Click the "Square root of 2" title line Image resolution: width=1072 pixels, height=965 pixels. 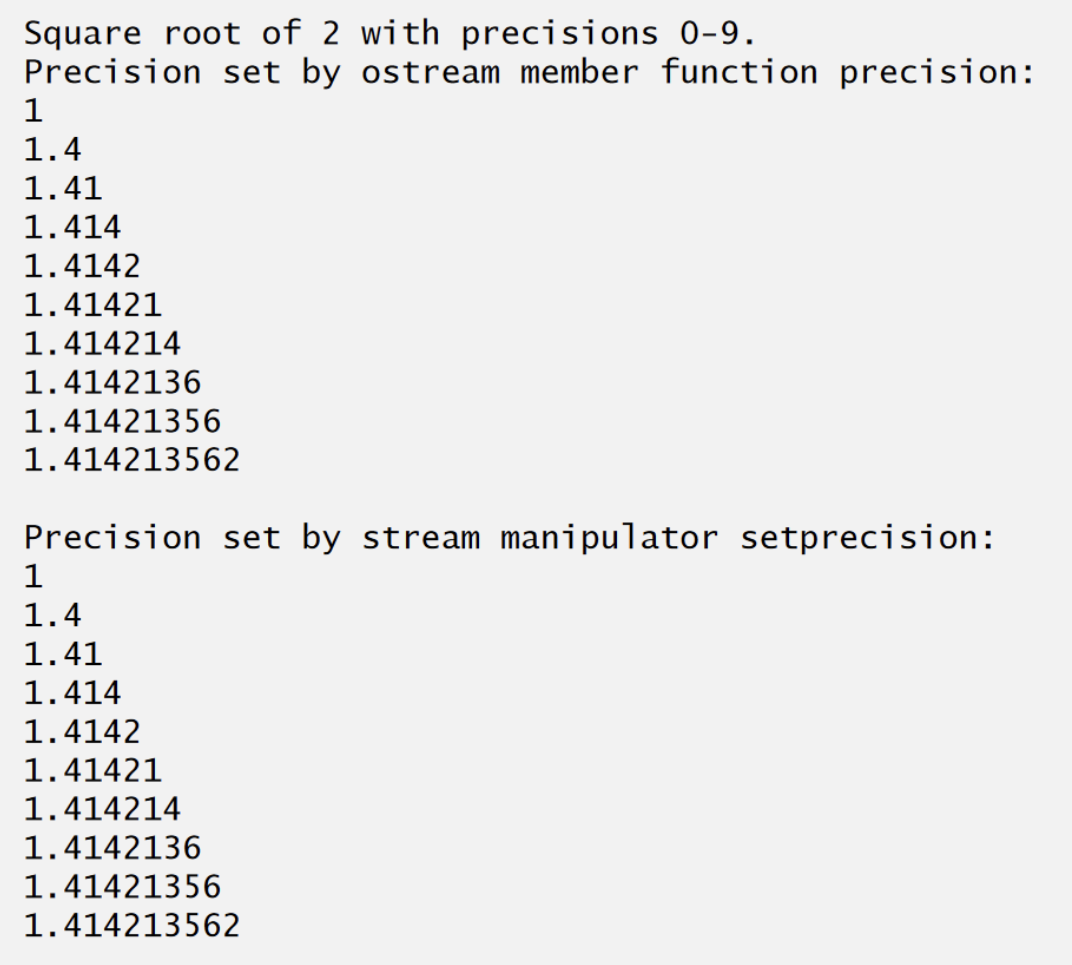click(390, 33)
